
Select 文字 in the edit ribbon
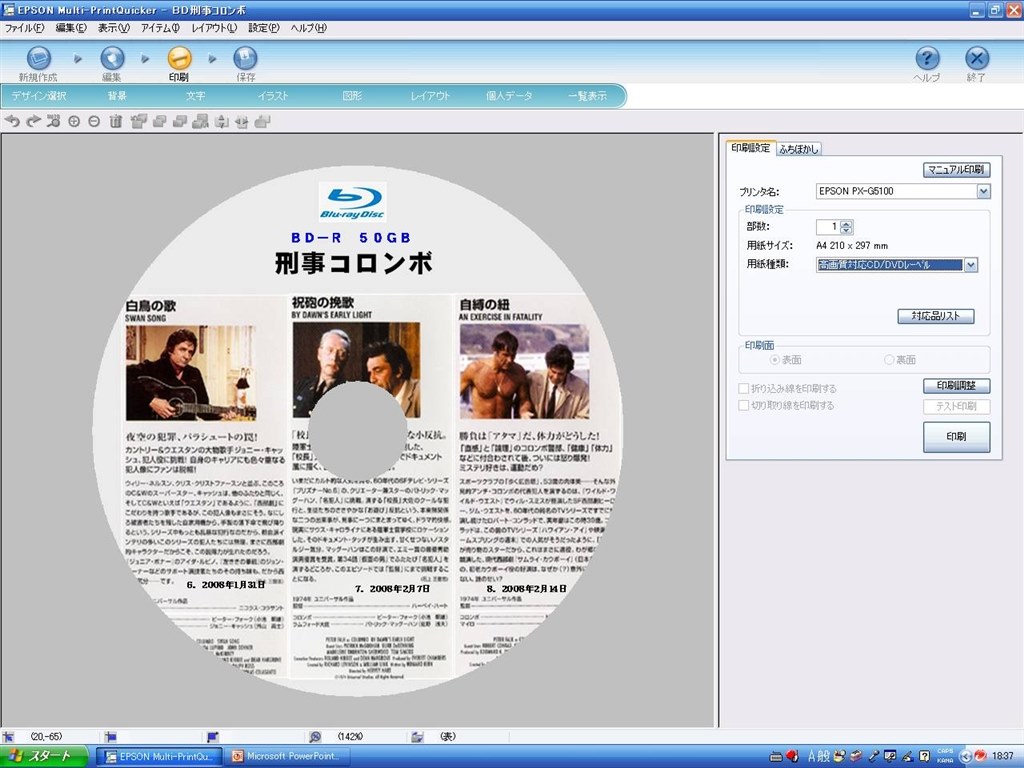click(x=195, y=96)
